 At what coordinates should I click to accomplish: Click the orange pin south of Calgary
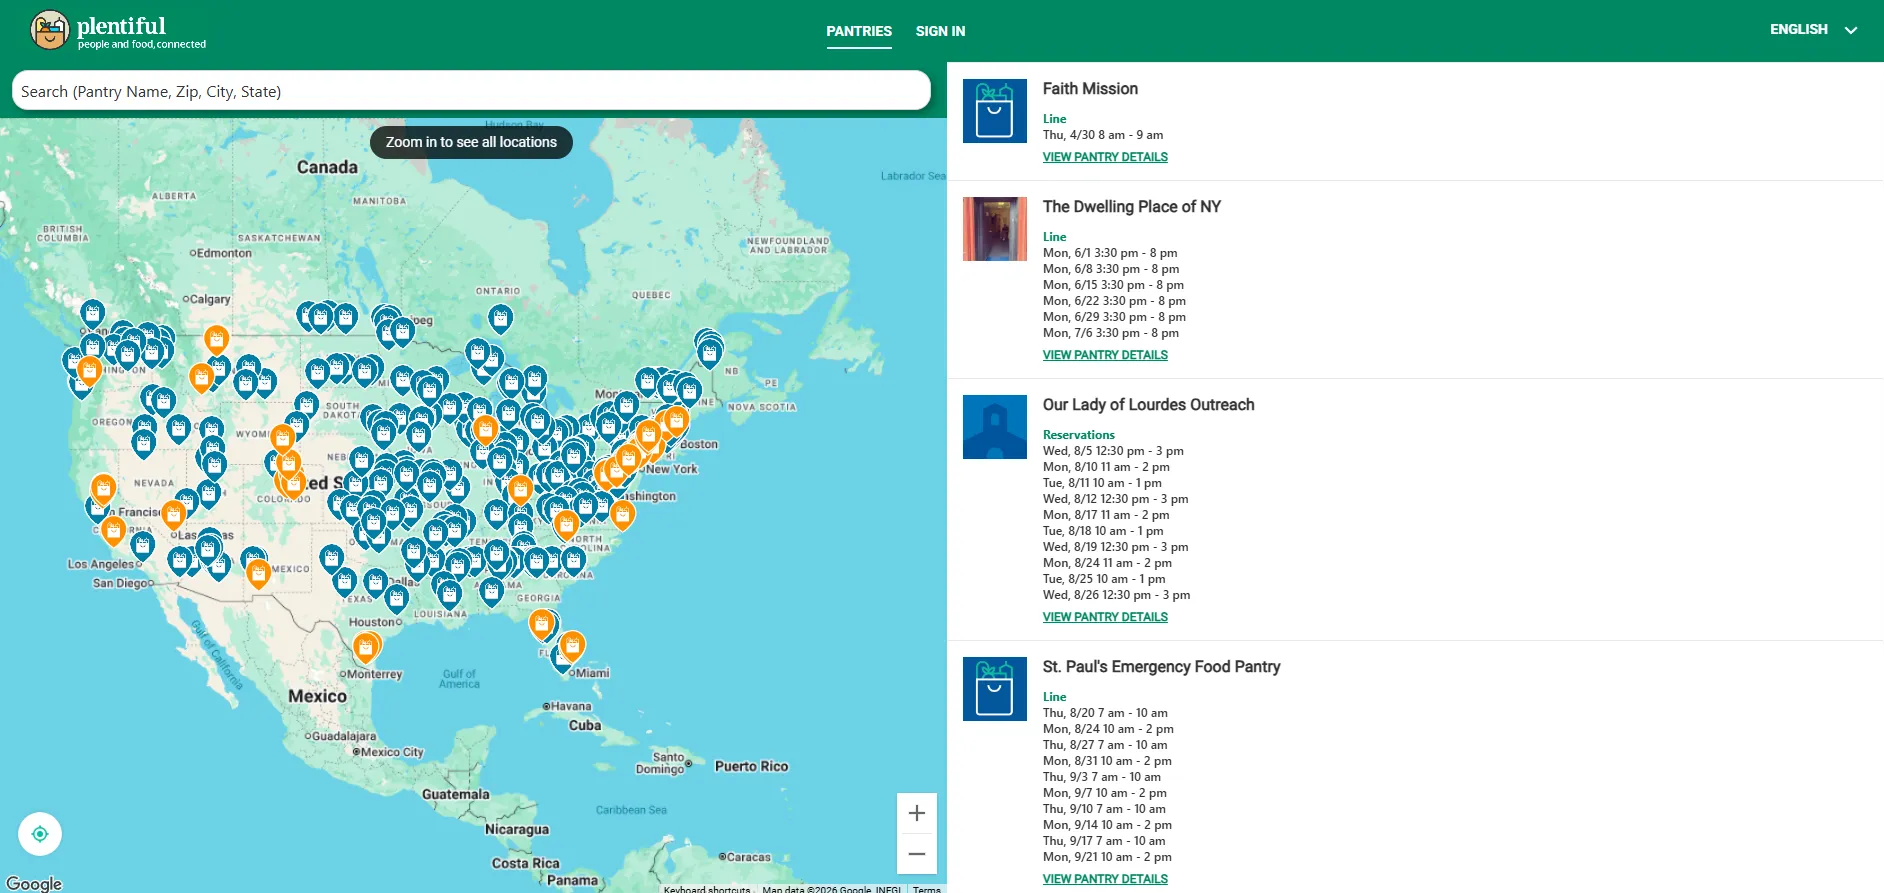point(216,340)
